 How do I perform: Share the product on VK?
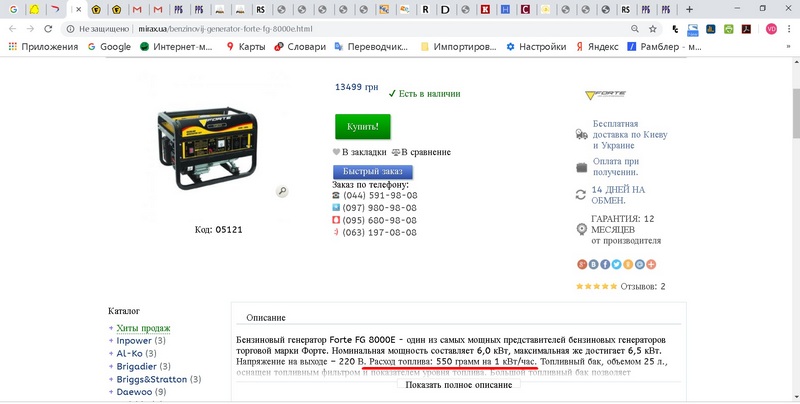[x=593, y=264]
